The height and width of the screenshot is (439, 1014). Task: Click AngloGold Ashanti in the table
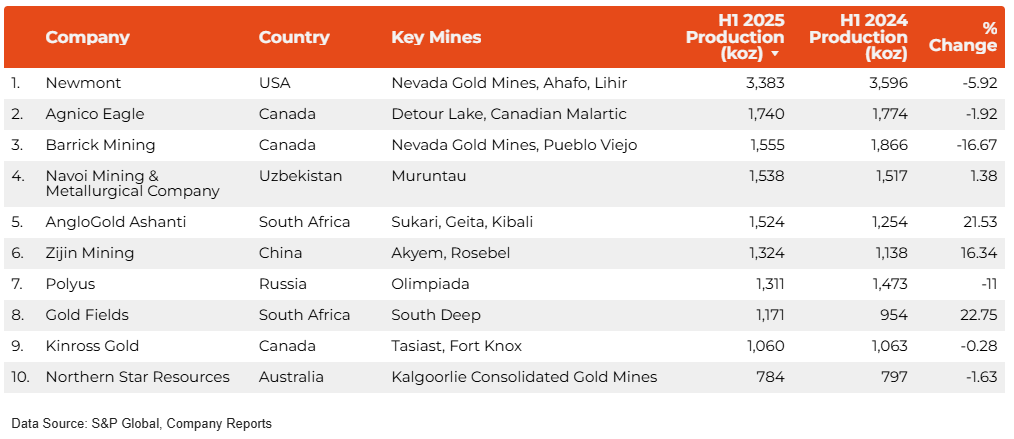[116, 222]
